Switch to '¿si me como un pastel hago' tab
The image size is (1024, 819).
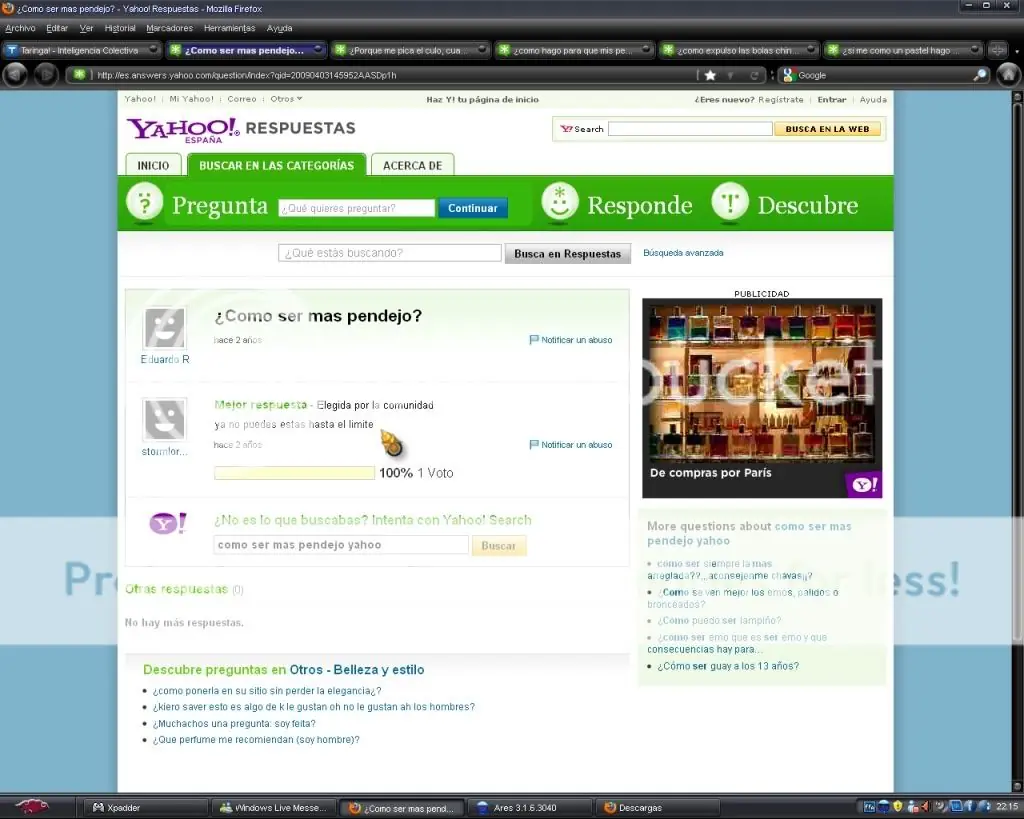pyautogui.click(x=903, y=50)
